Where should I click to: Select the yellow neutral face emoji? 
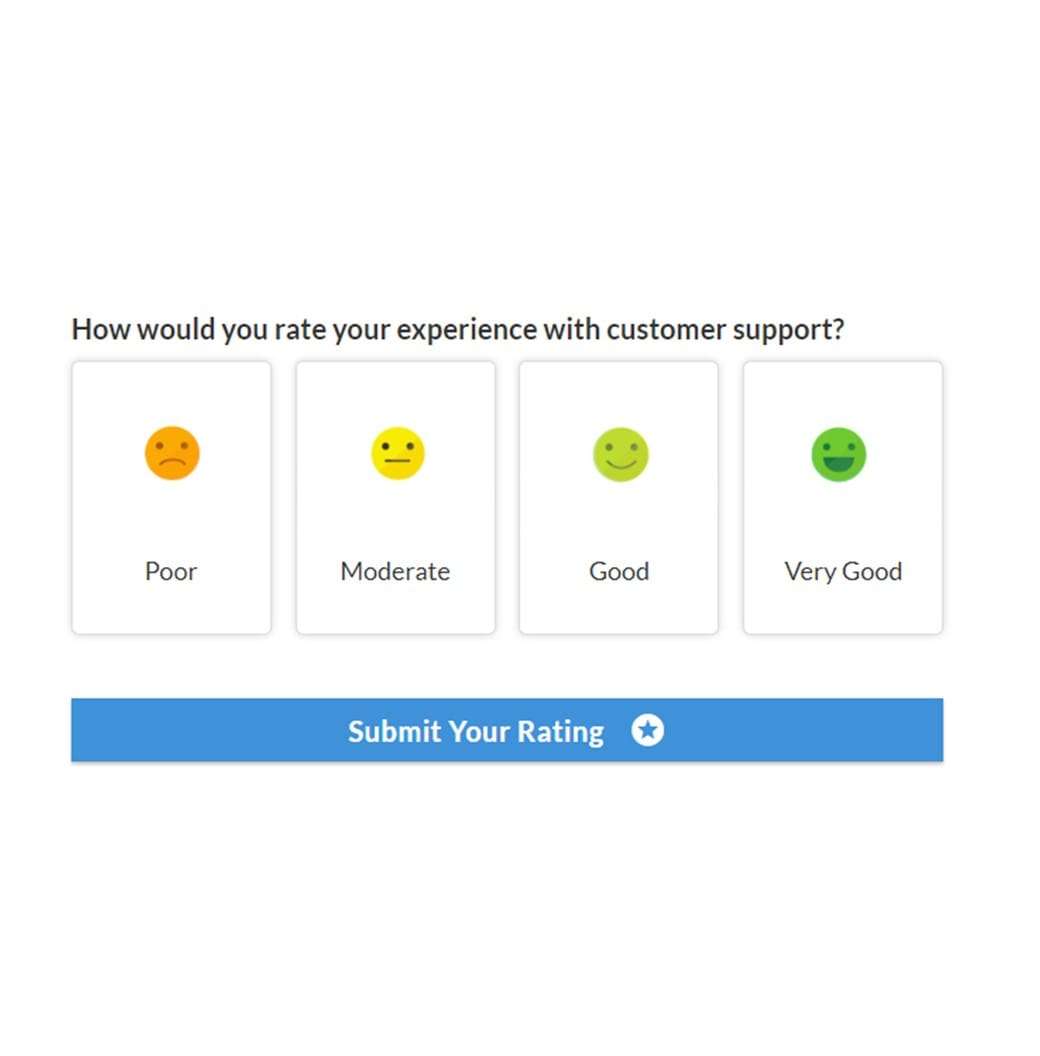[397, 453]
